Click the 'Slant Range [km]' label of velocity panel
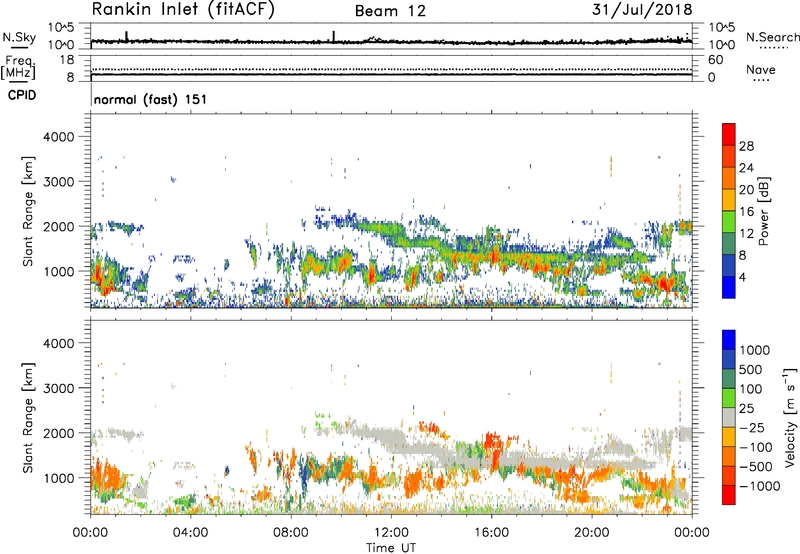Viewport: 800px width, 554px height. [x=28, y=417]
